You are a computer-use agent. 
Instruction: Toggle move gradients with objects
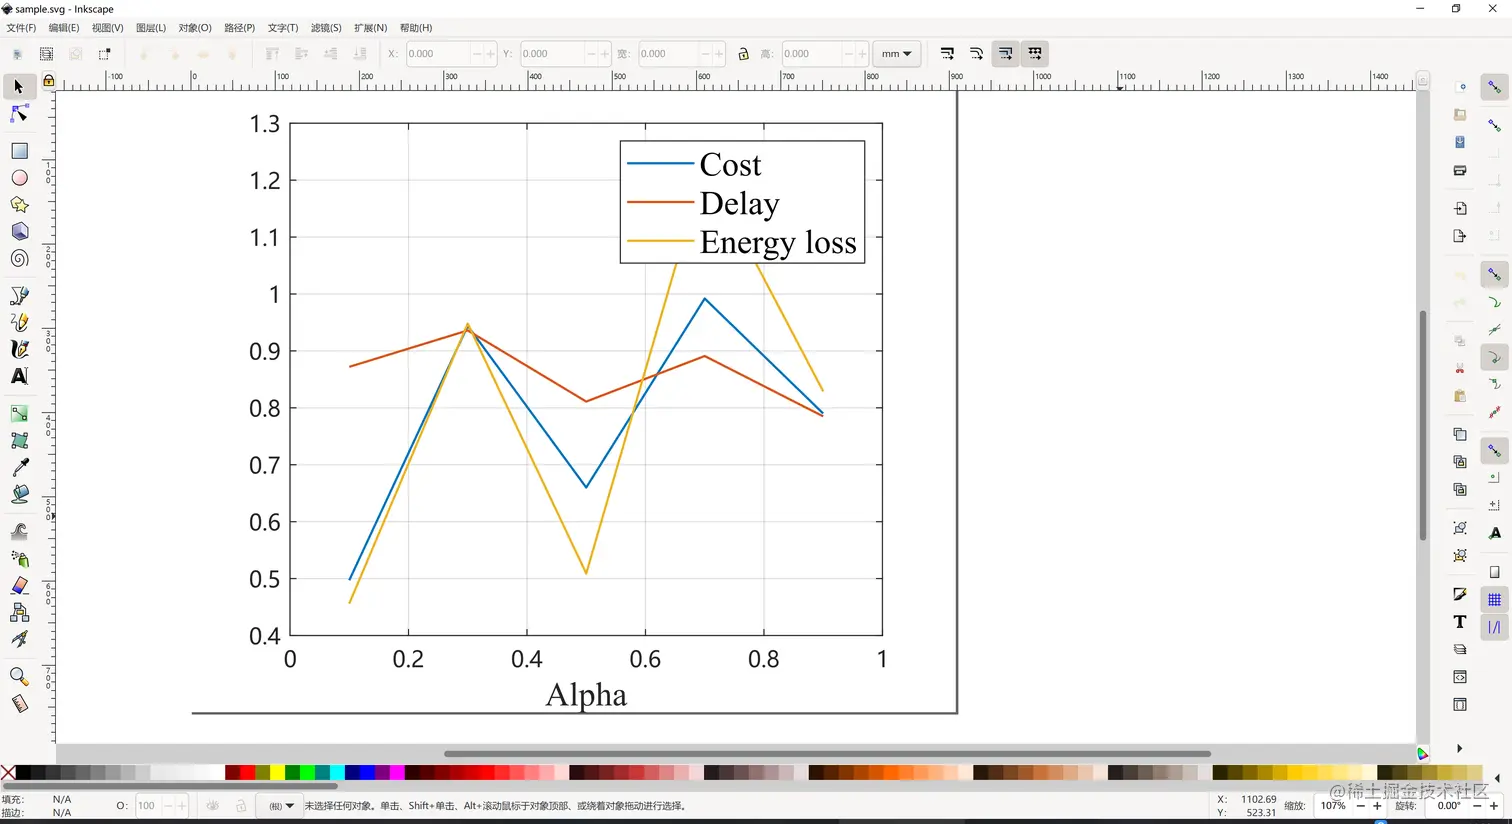click(x=1005, y=54)
